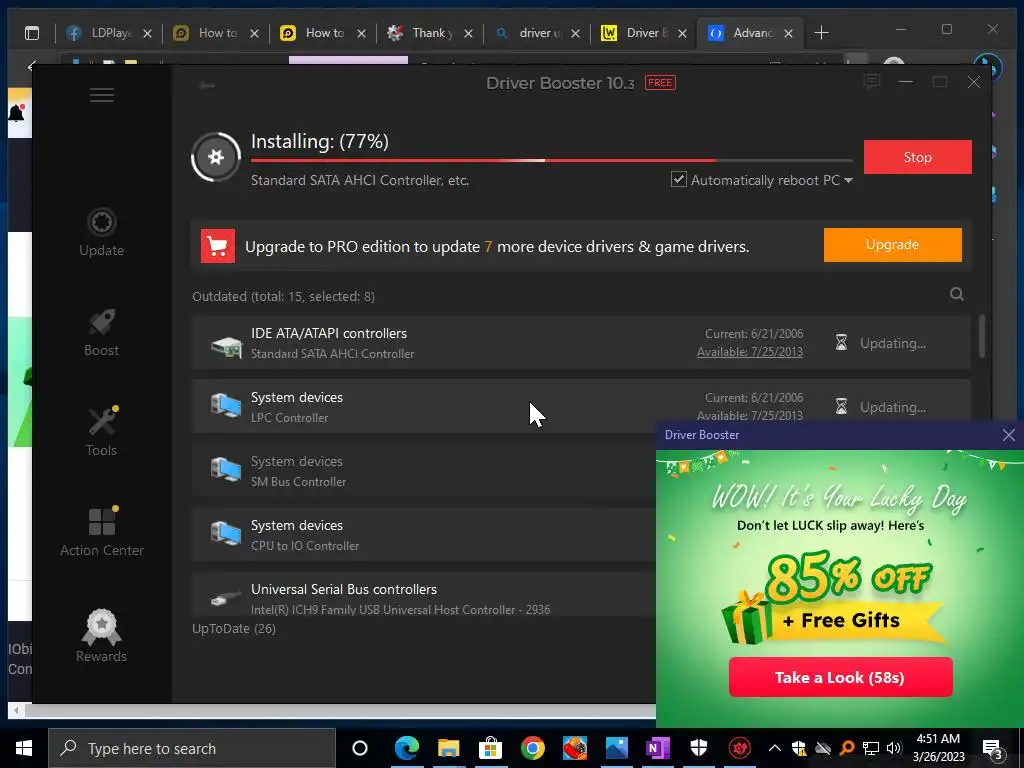Open Photos app from the taskbar

click(x=616, y=748)
